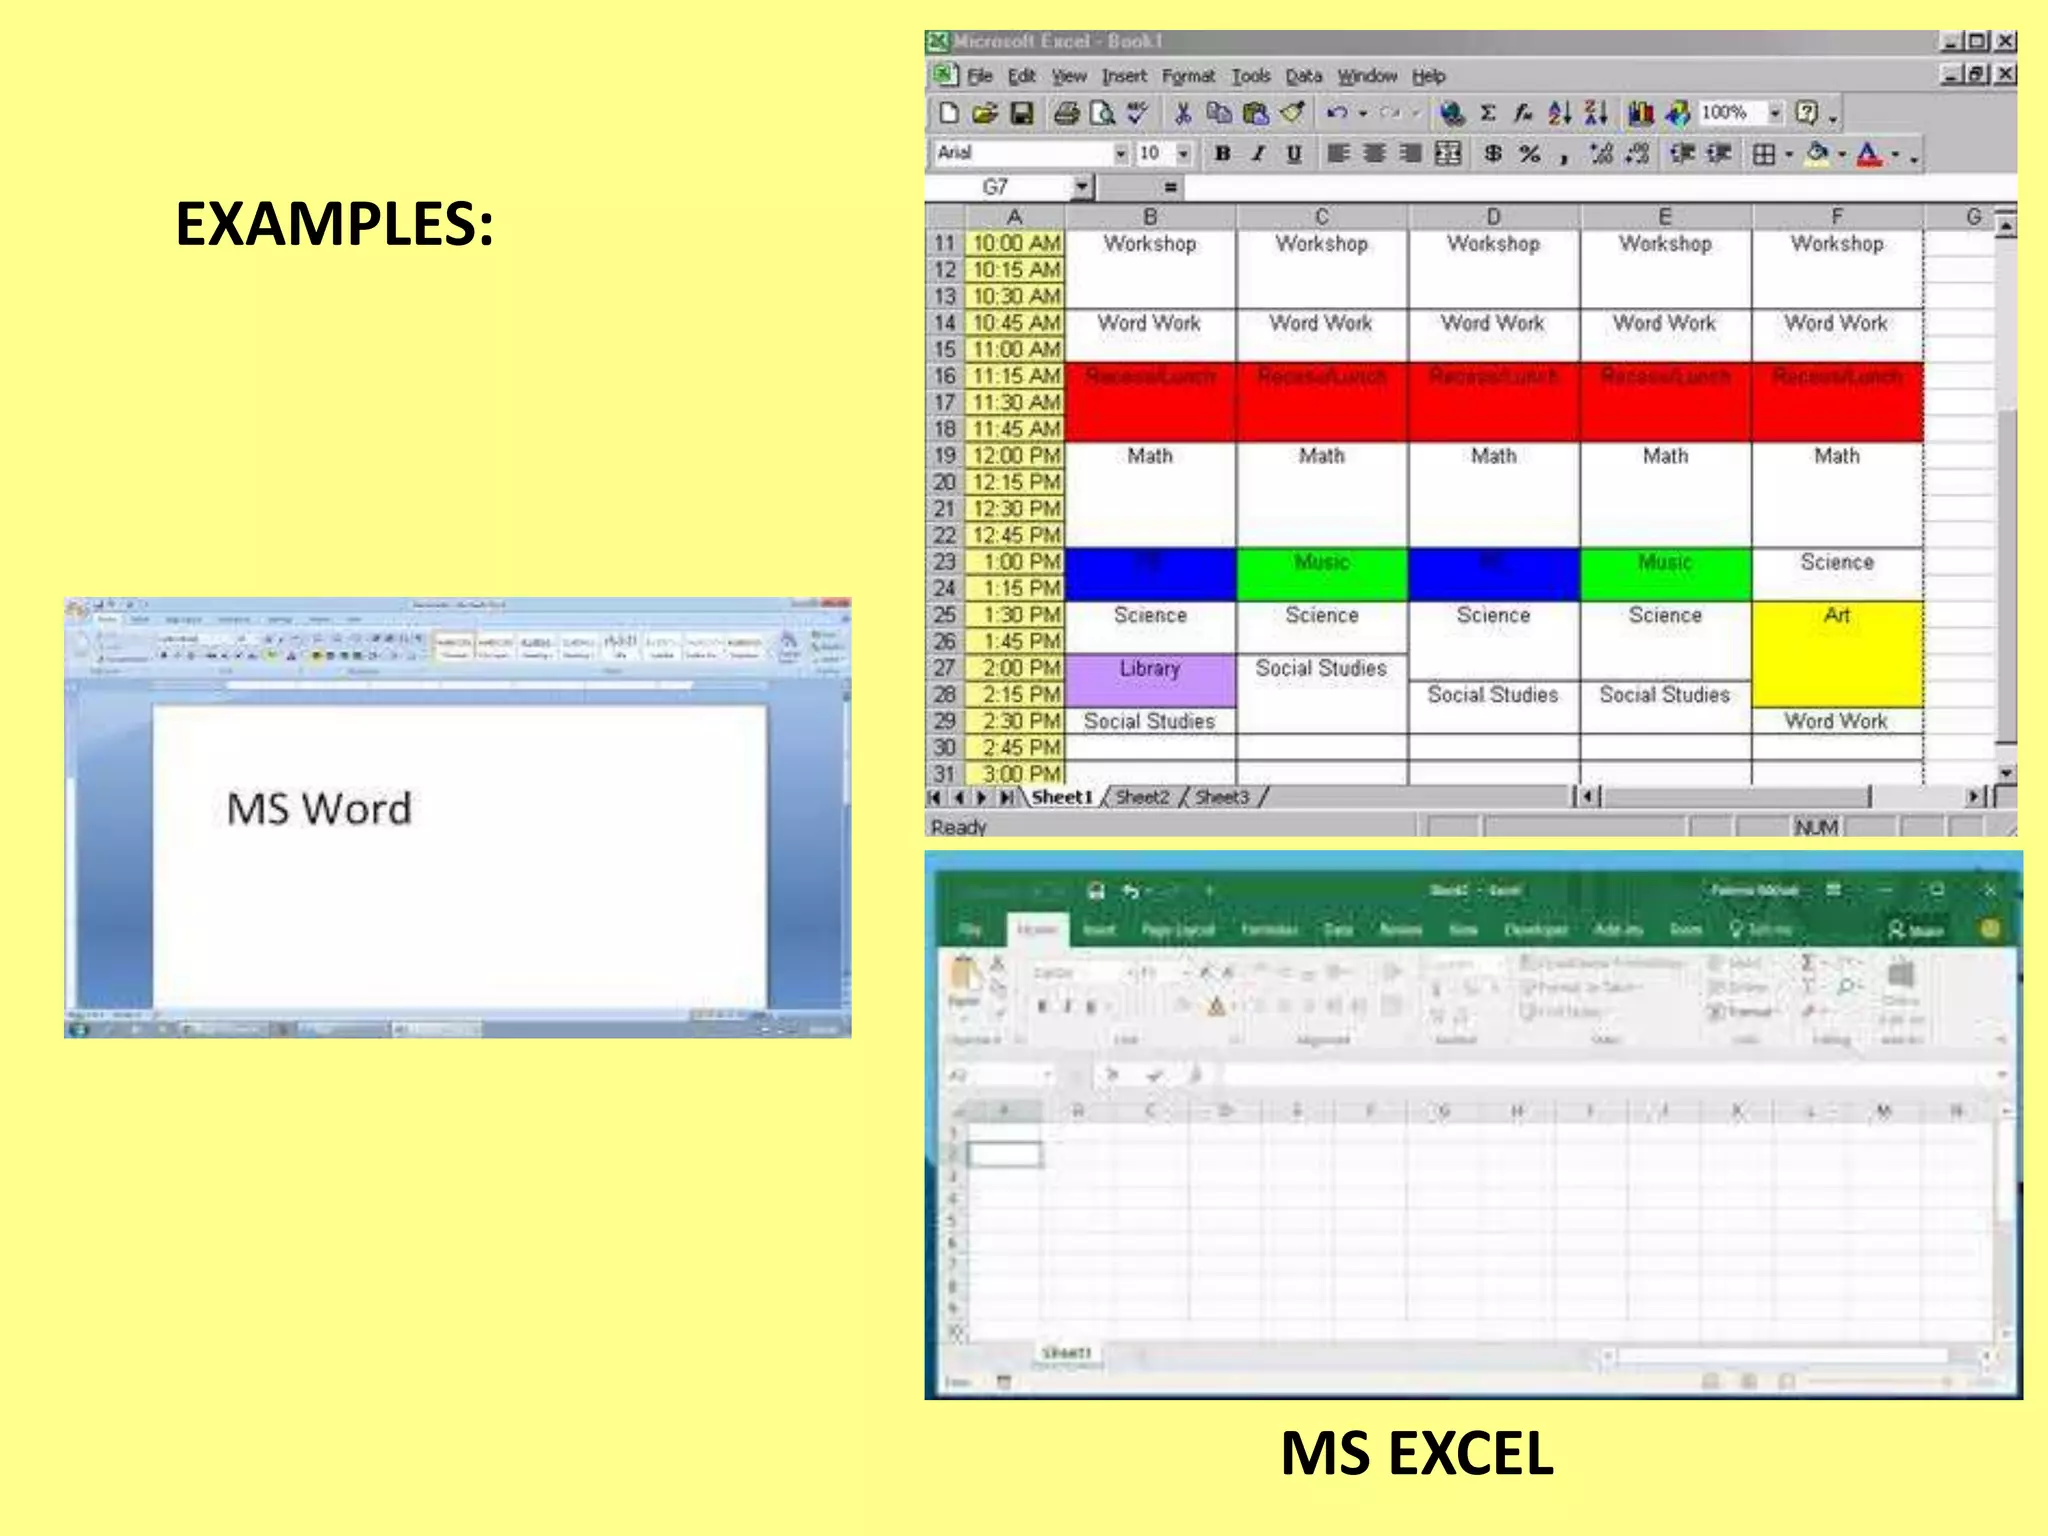Open the Borders dropdown arrow in classic Excel
The width and height of the screenshot is (2048, 1536).
tap(1789, 154)
